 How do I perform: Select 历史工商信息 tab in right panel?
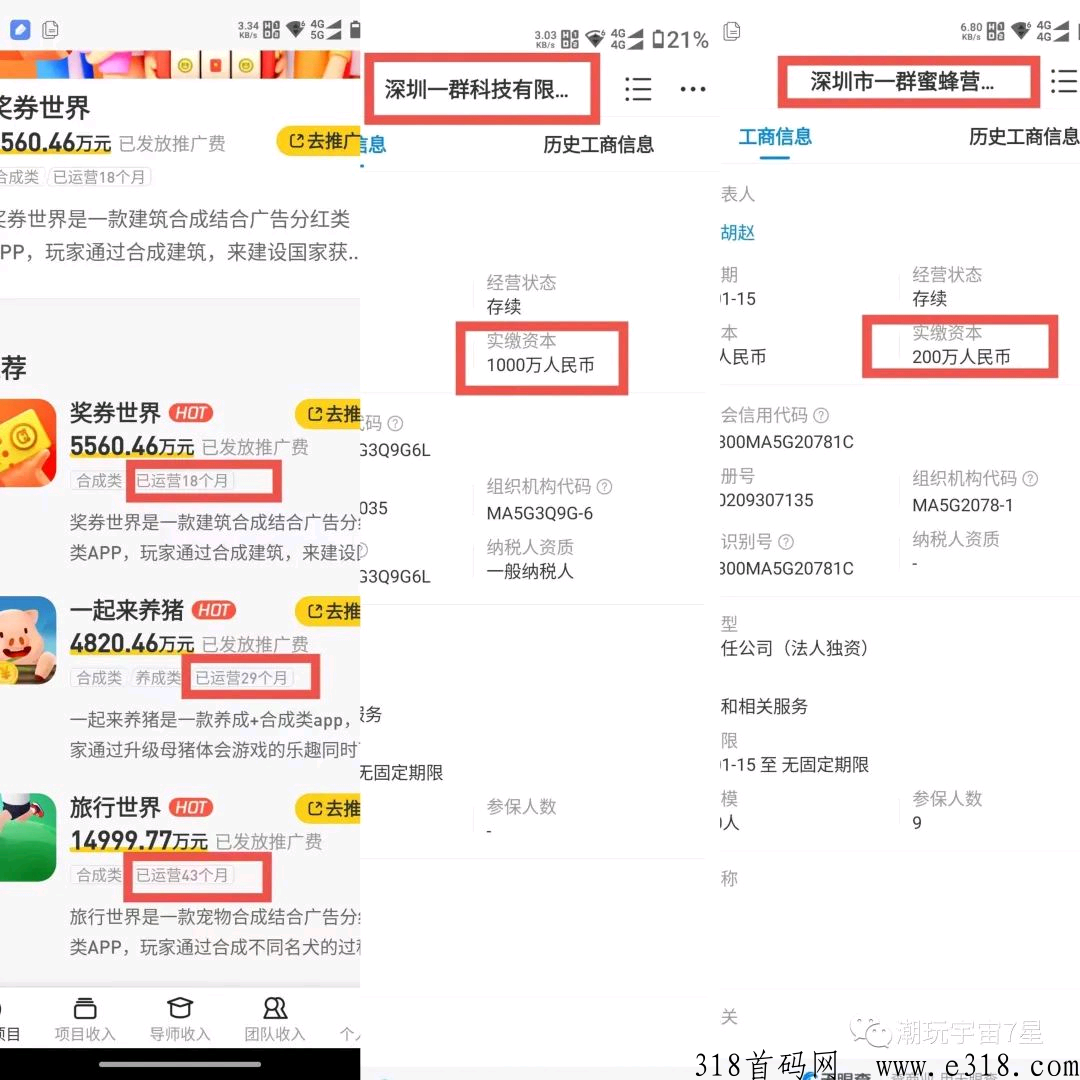click(1024, 136)
